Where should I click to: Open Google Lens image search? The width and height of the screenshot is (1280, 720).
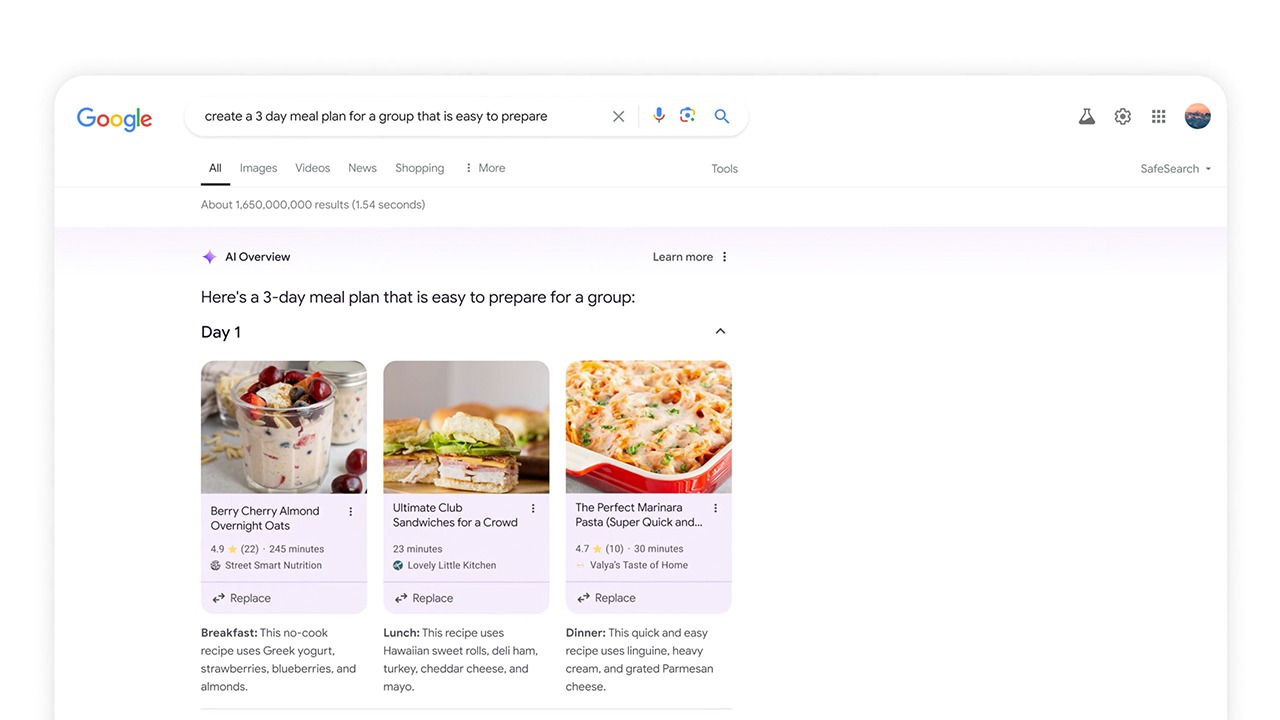pyautogui.click(x=687, y=116)
